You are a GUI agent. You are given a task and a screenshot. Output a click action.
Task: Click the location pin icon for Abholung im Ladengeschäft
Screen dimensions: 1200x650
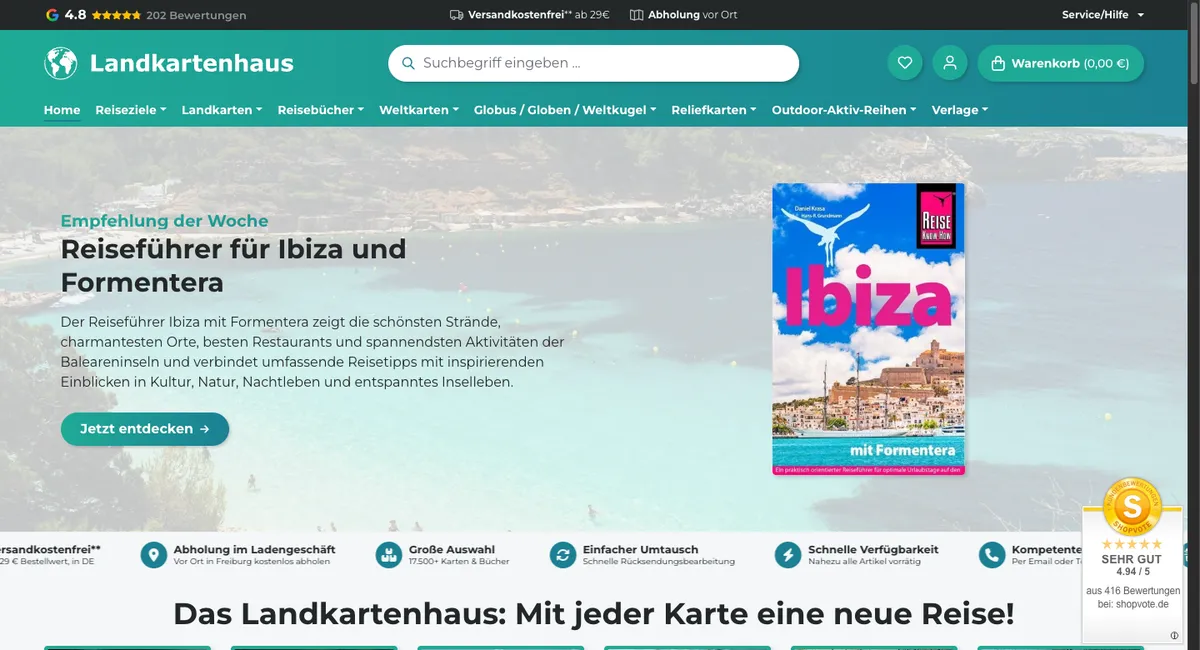pos(154,555)
